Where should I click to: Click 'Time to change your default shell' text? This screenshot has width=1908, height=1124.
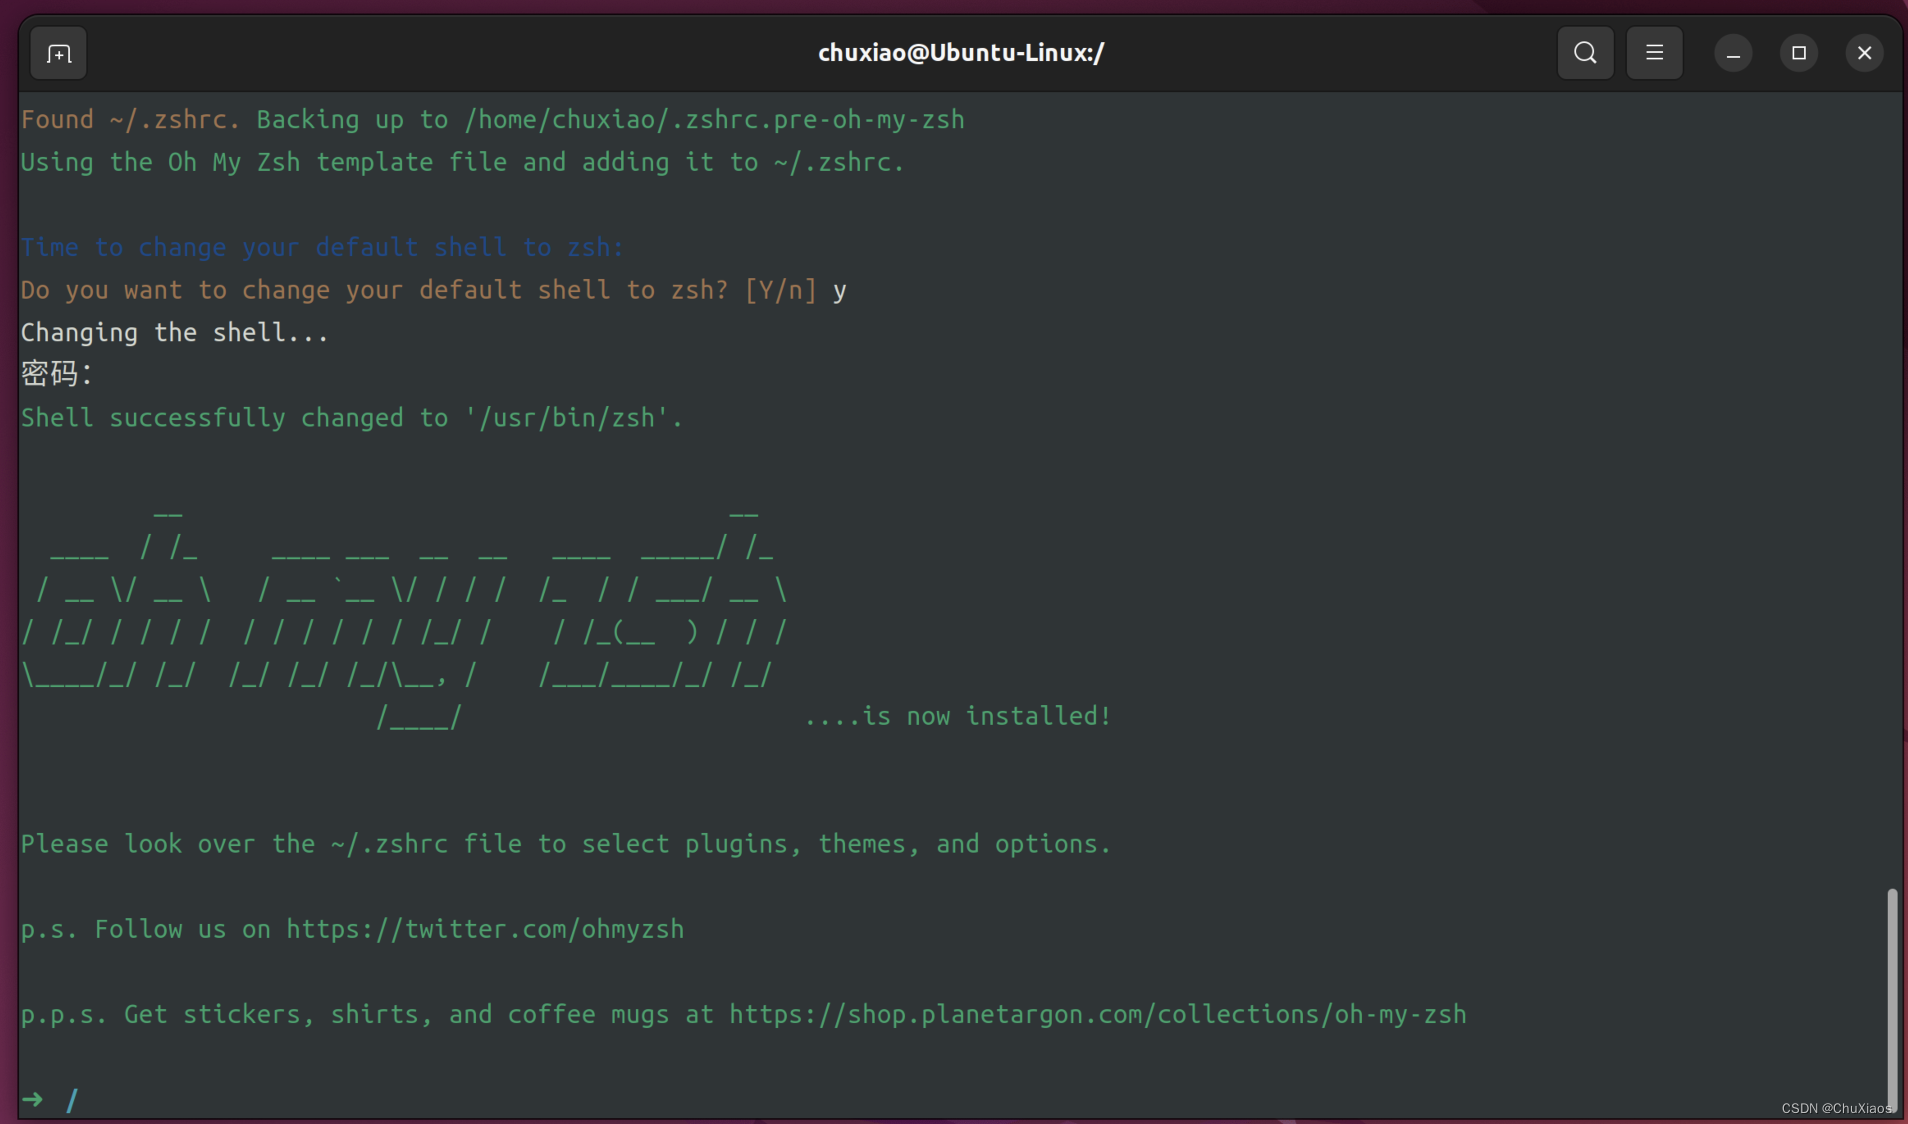(x=322, y=247)
